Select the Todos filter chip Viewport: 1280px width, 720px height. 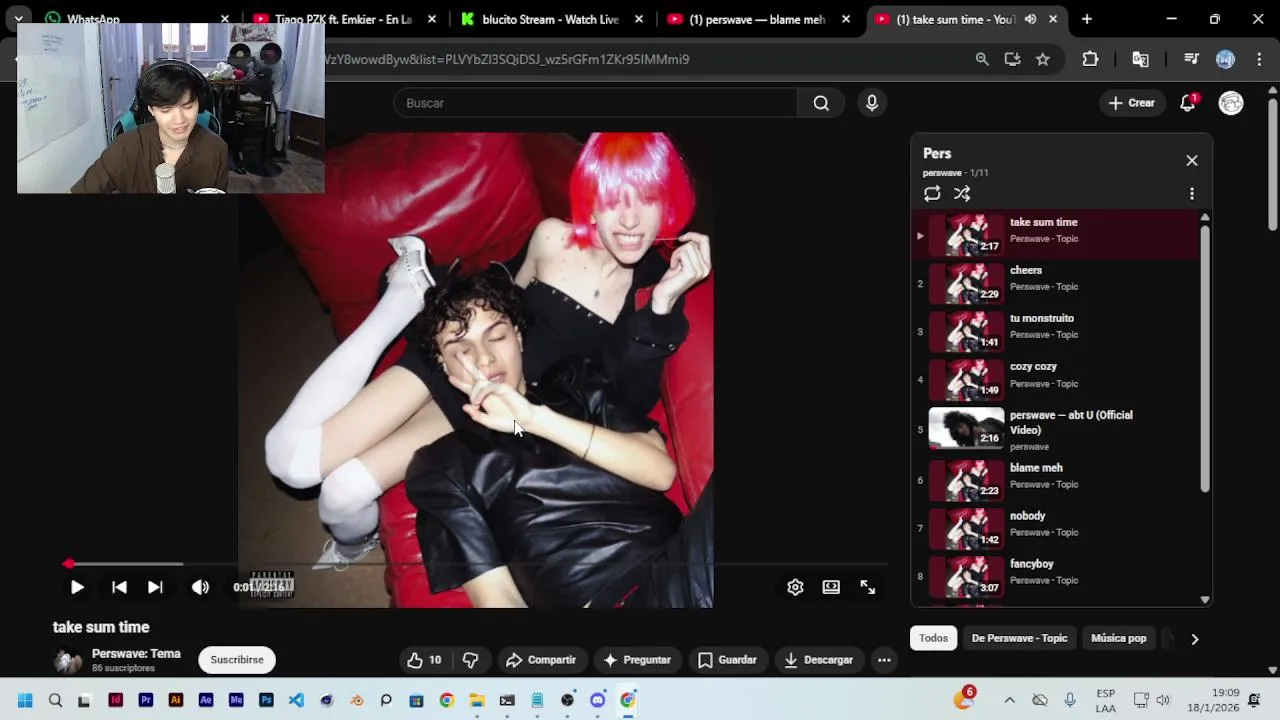coord(933,638)
